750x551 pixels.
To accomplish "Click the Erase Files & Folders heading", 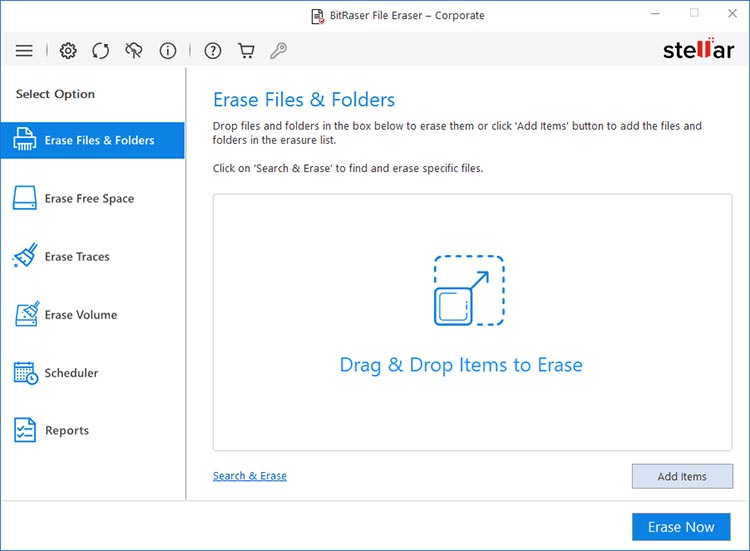I will (x=304, y=100).
